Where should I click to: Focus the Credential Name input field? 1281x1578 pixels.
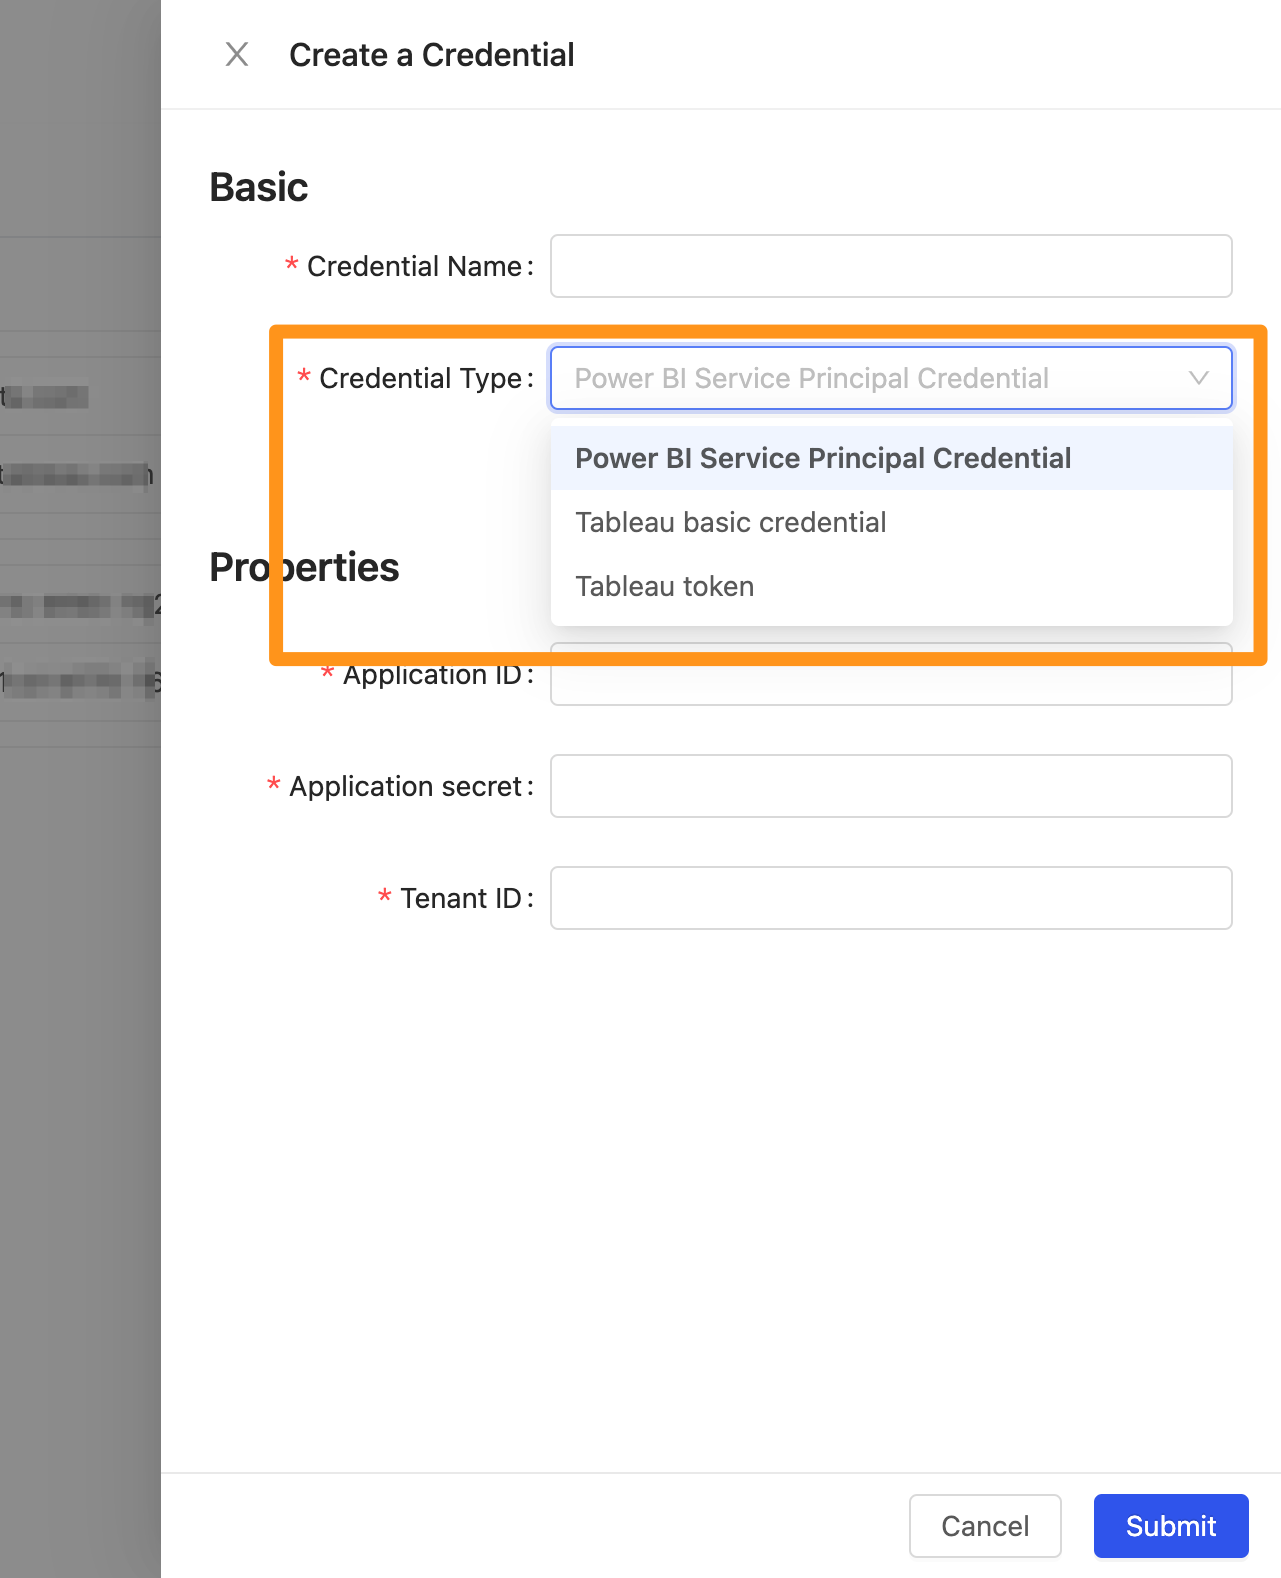[891, 266]
